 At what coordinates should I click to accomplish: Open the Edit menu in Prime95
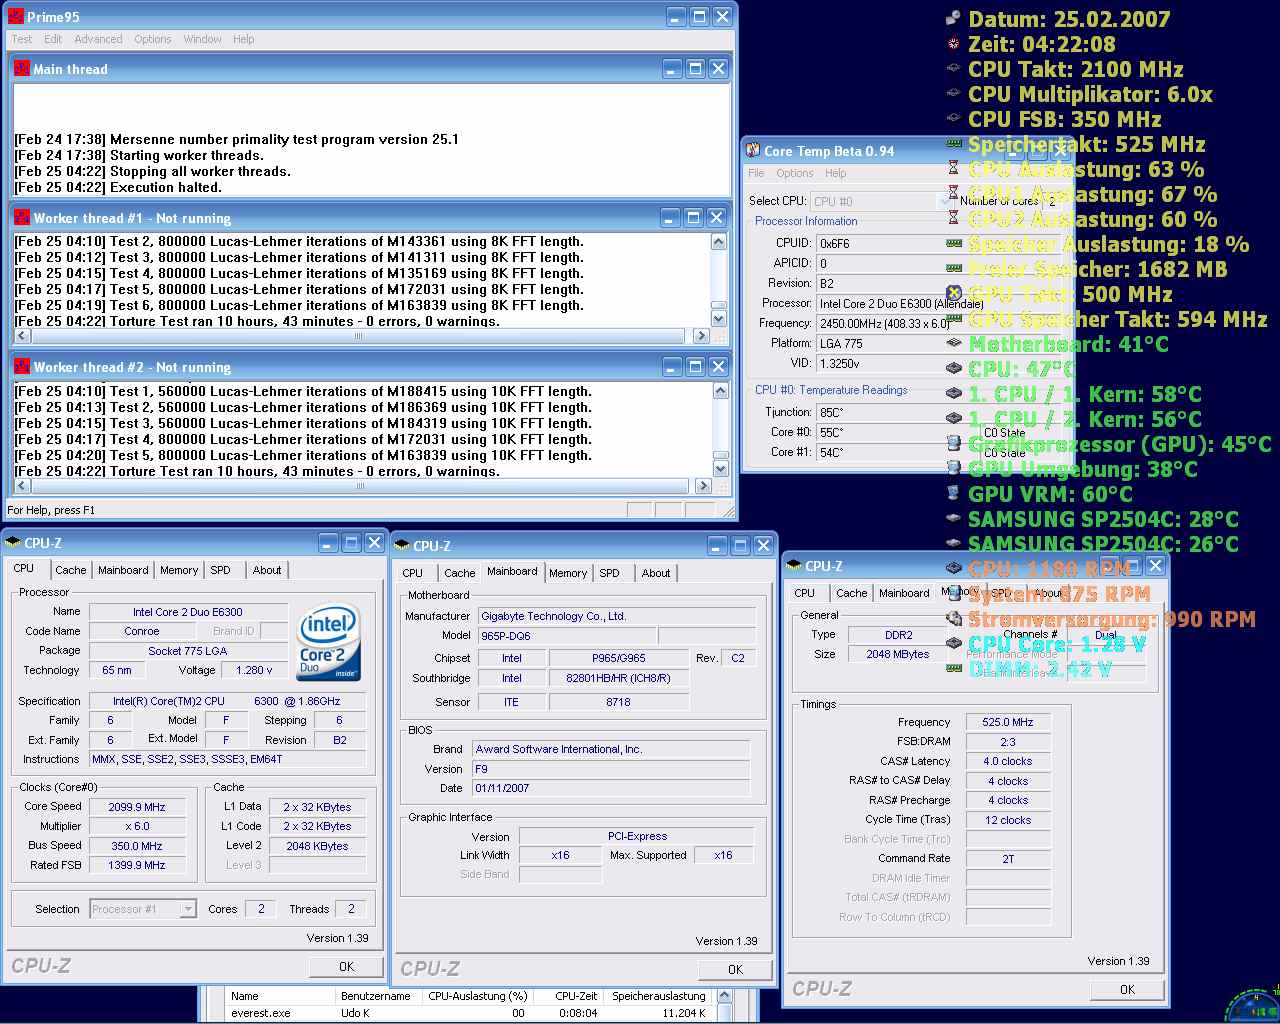(53, 39)
